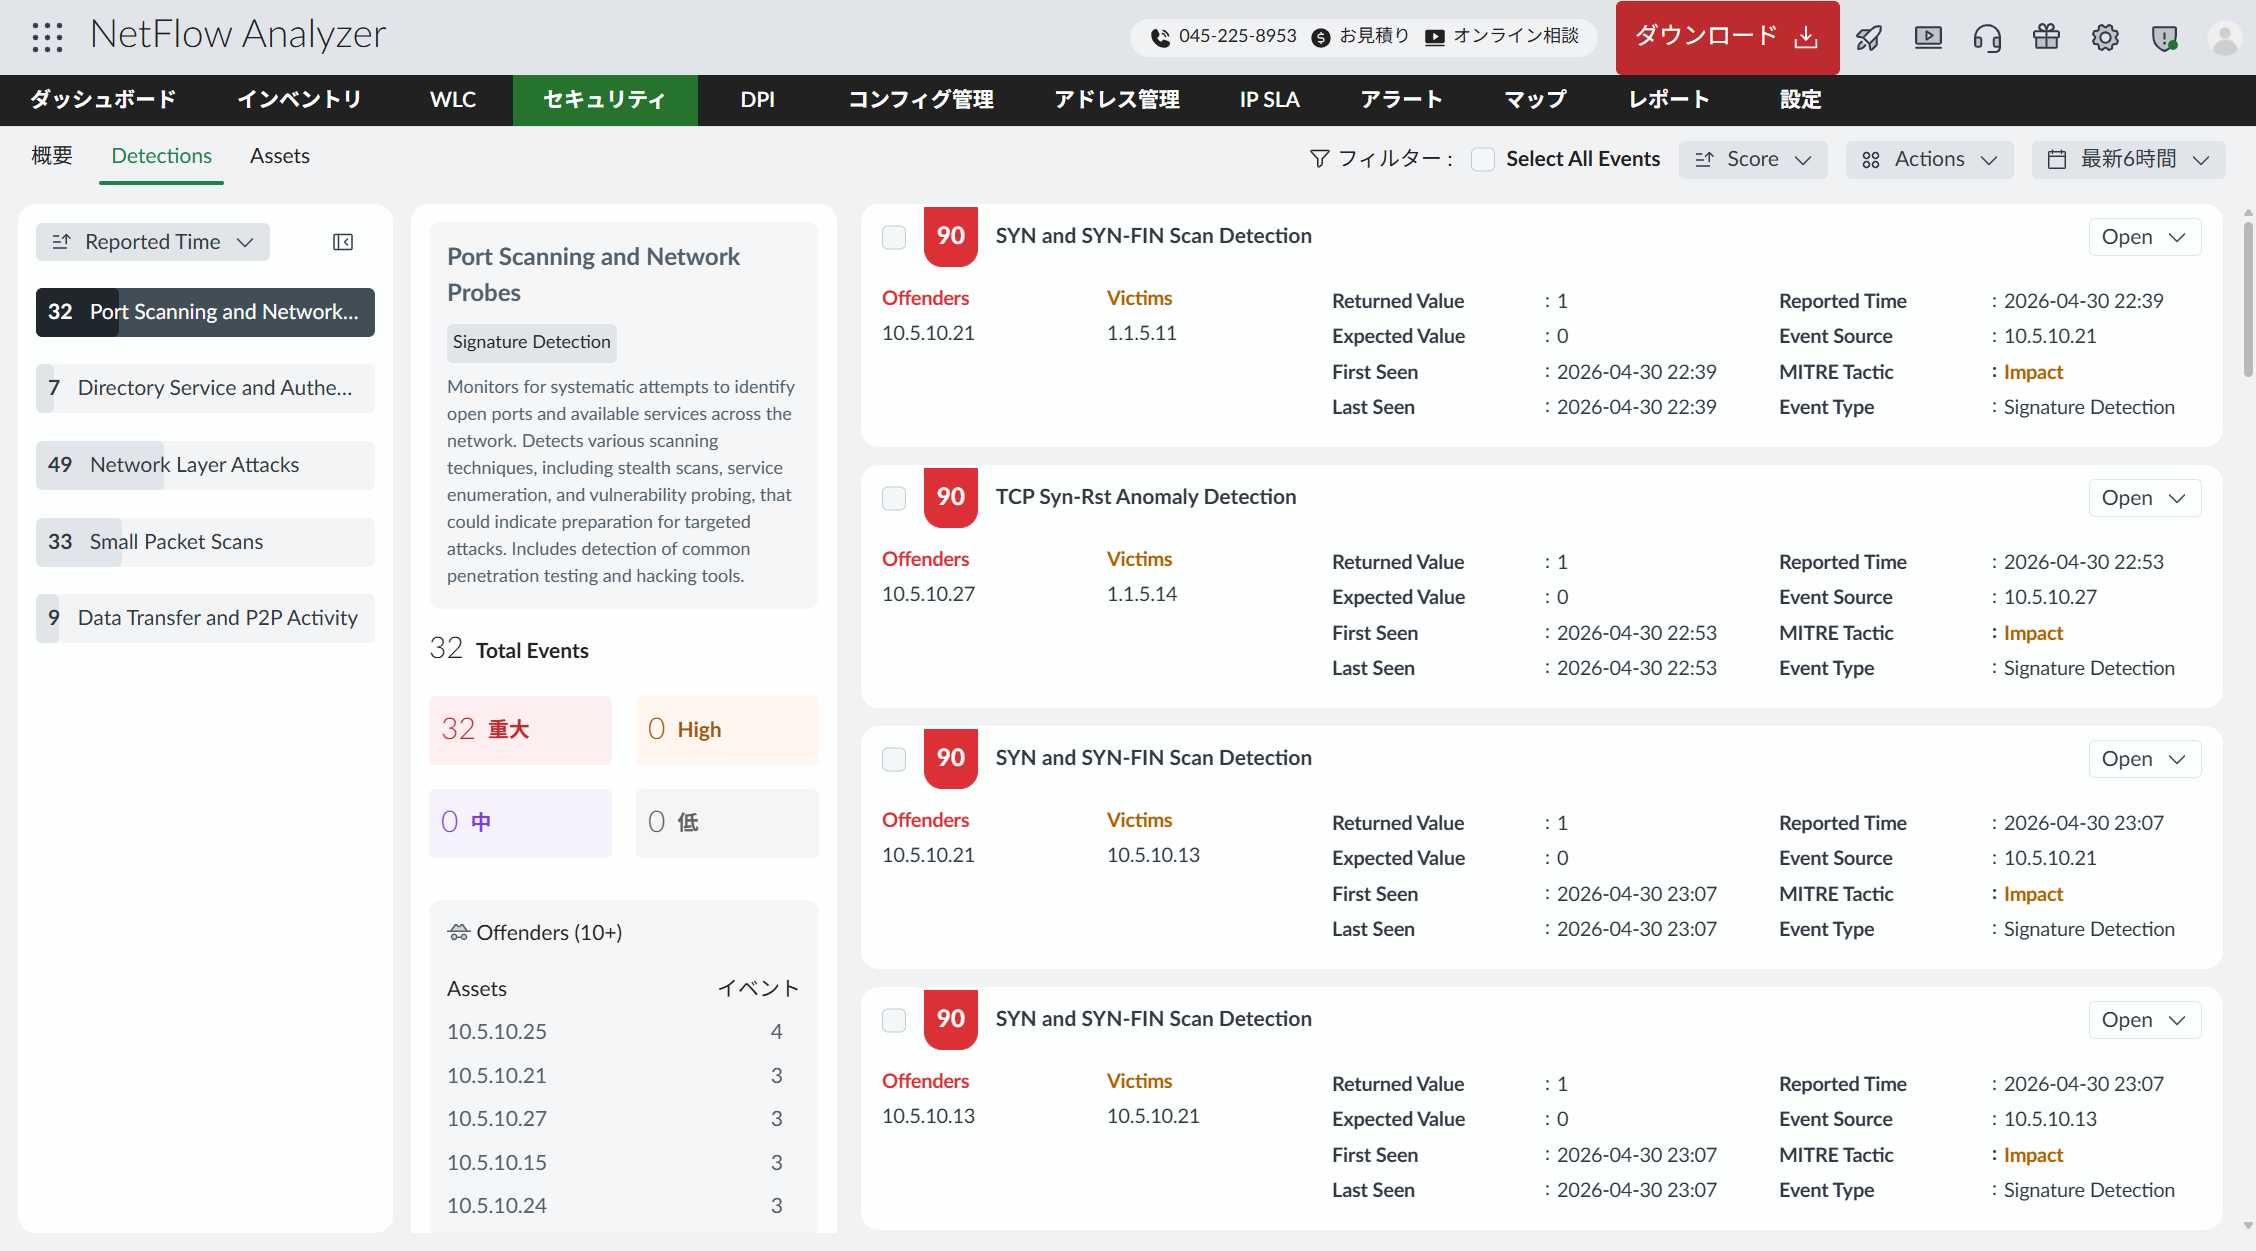Click the Score sort icon
The image size is (2256, 1251).
point(1704,160)
